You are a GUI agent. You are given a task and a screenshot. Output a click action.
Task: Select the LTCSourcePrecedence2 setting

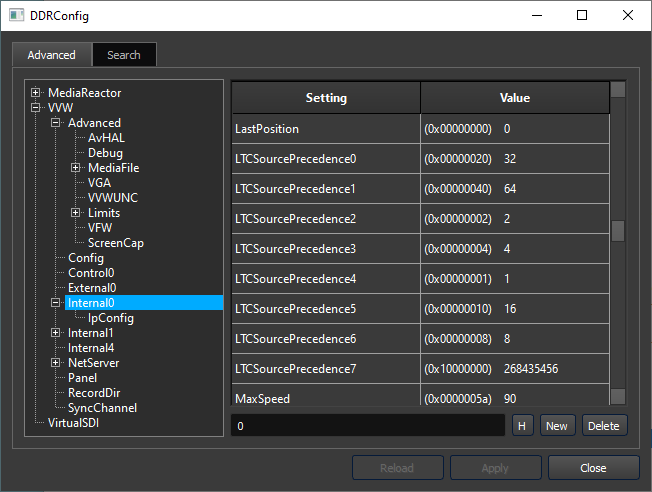[326, 219]
